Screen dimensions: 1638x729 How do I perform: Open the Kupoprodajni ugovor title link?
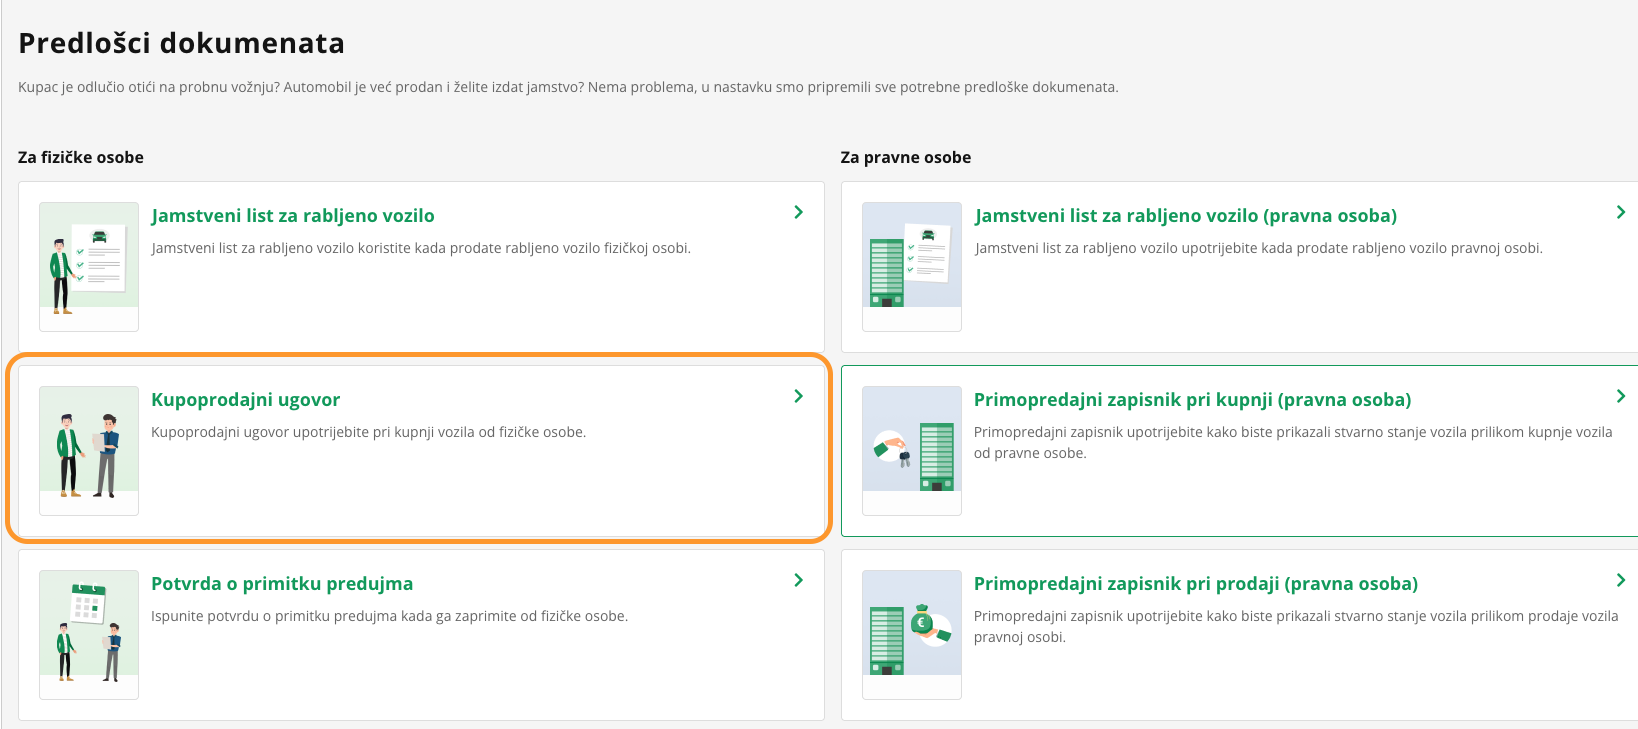click(246, 400)
